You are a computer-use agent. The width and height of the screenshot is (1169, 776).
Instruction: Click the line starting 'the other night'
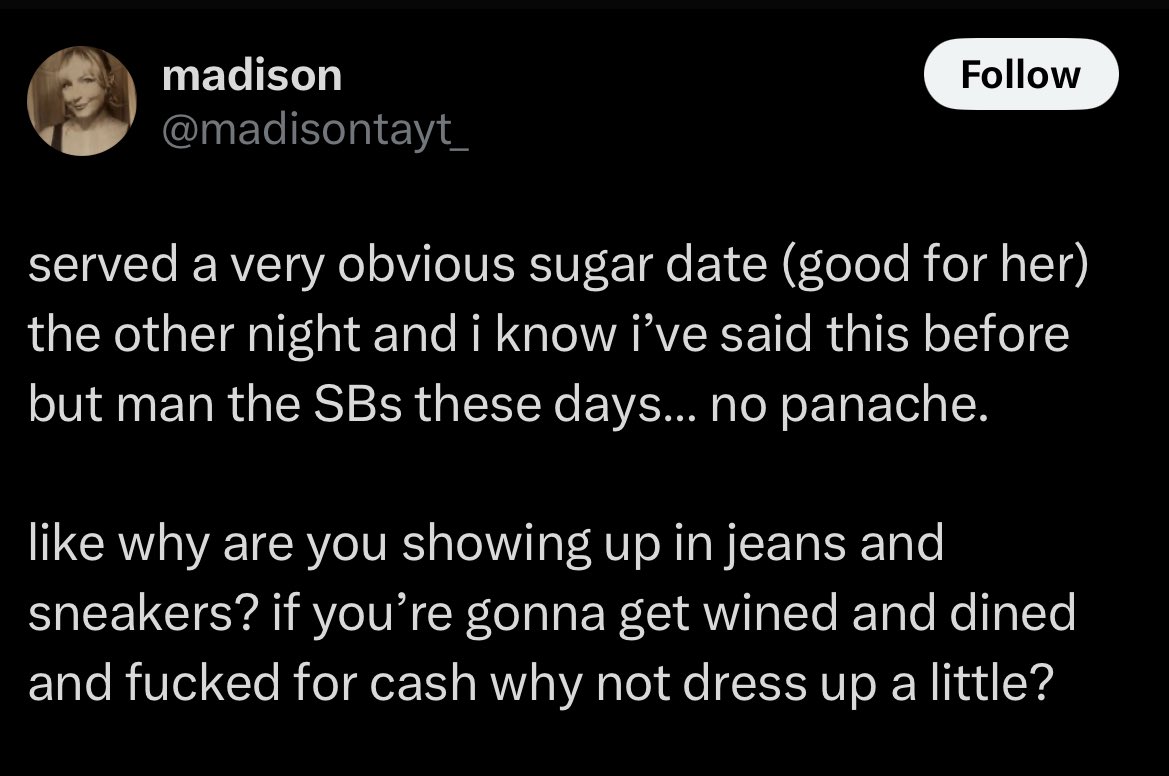pos(549,334)
